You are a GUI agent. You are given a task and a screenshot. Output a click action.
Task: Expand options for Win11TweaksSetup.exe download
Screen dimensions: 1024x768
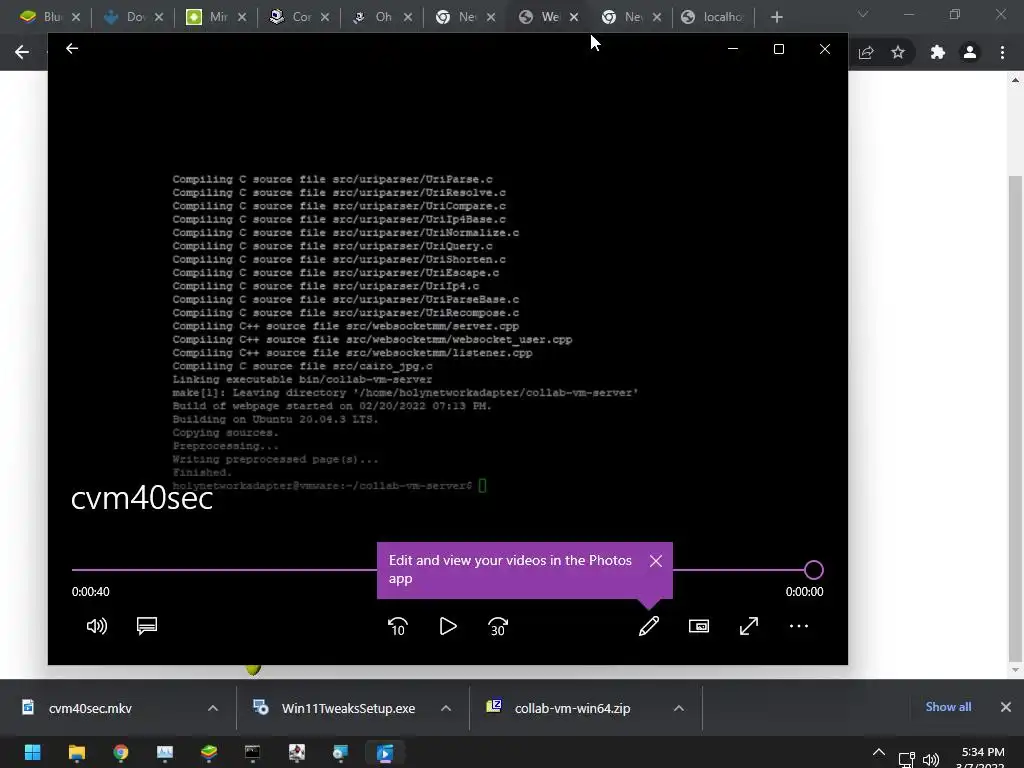(446, 709)
